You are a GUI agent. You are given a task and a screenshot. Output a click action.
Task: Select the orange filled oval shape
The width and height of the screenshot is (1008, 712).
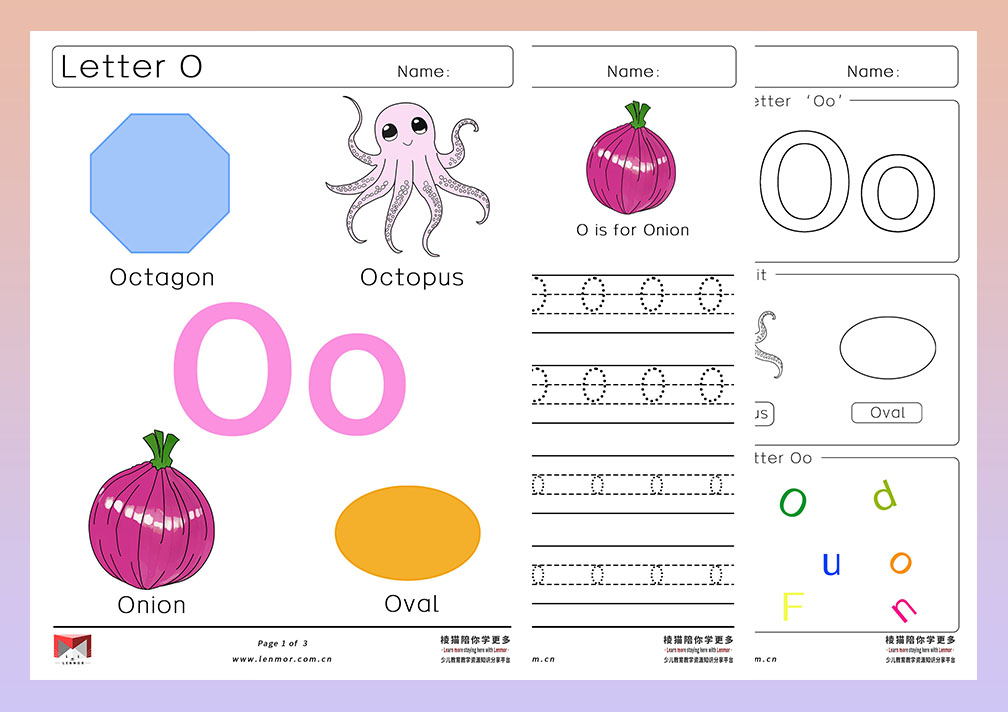tap(408, 533)
